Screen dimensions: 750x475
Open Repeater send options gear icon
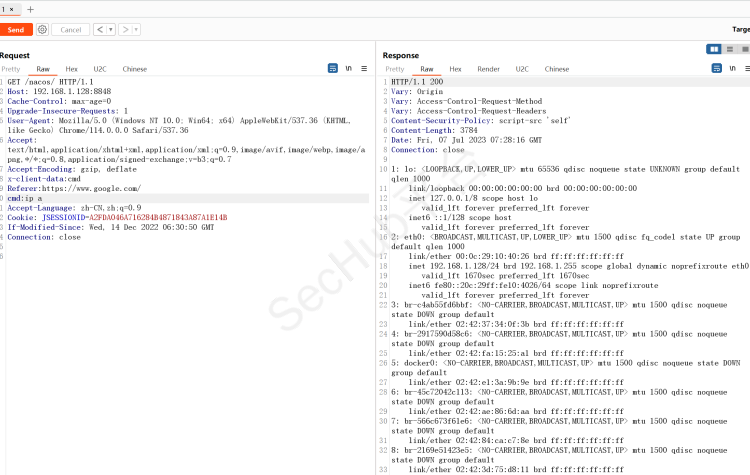click(41, 30)
